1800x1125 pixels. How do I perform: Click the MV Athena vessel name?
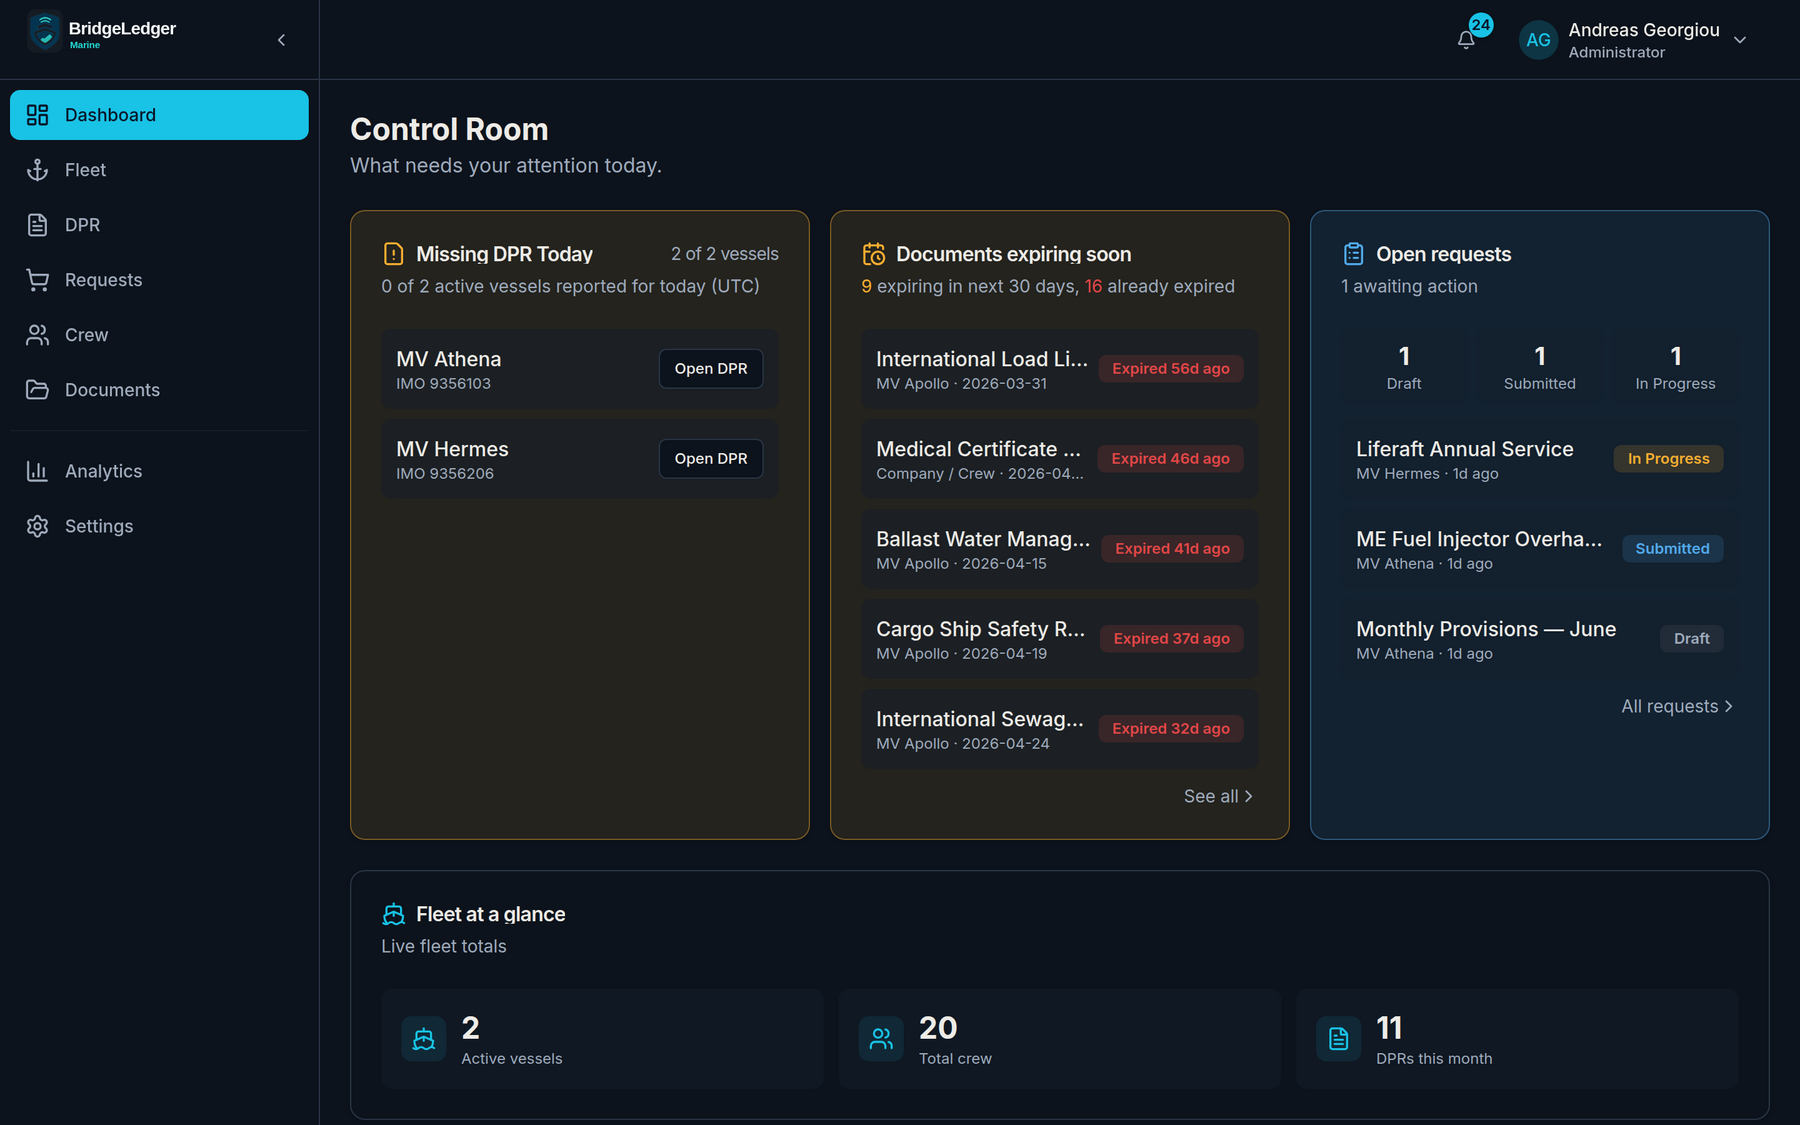[449, 359]
